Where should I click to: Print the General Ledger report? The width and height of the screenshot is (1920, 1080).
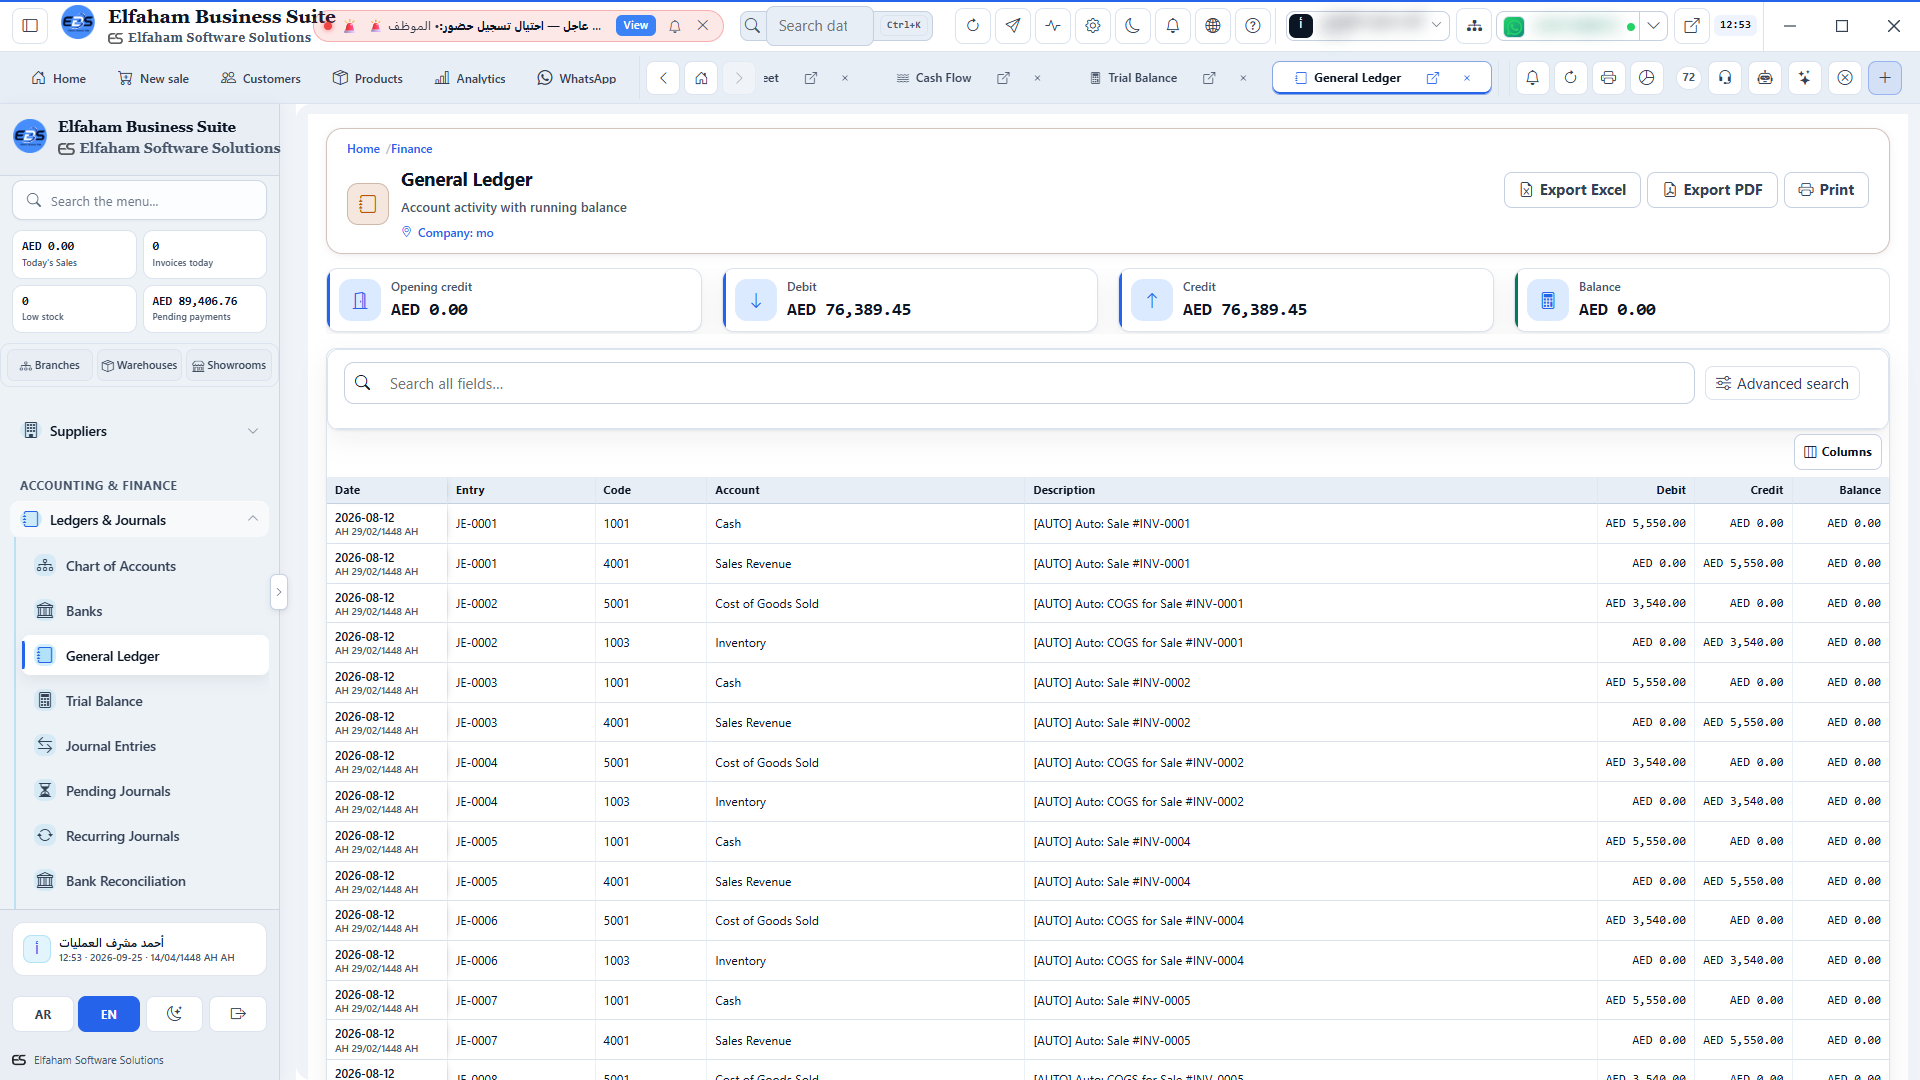point(1826,190)
